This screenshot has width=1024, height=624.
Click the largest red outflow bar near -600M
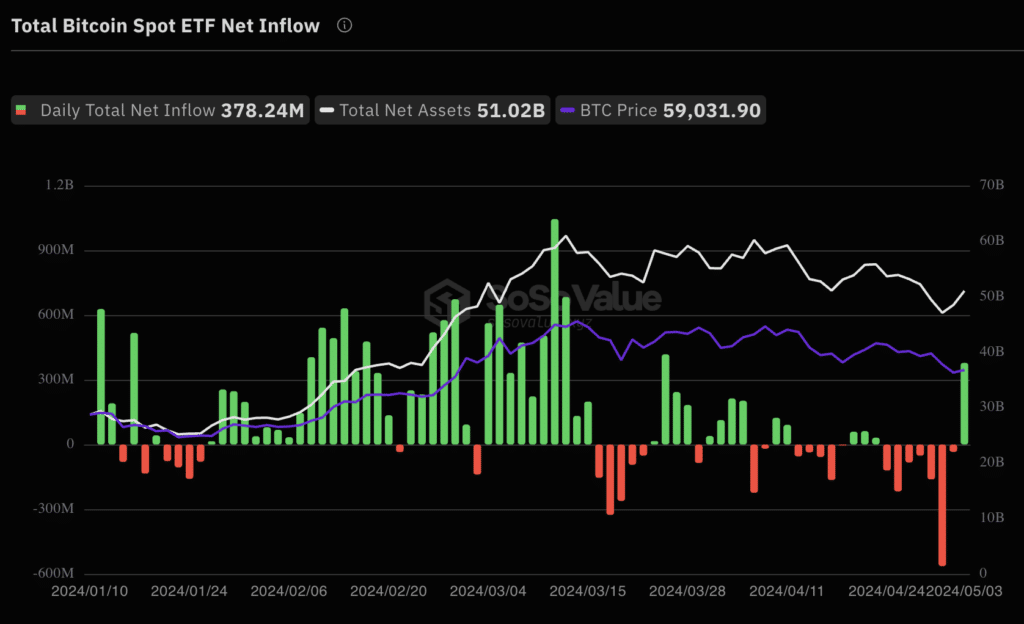pos(942,505)
